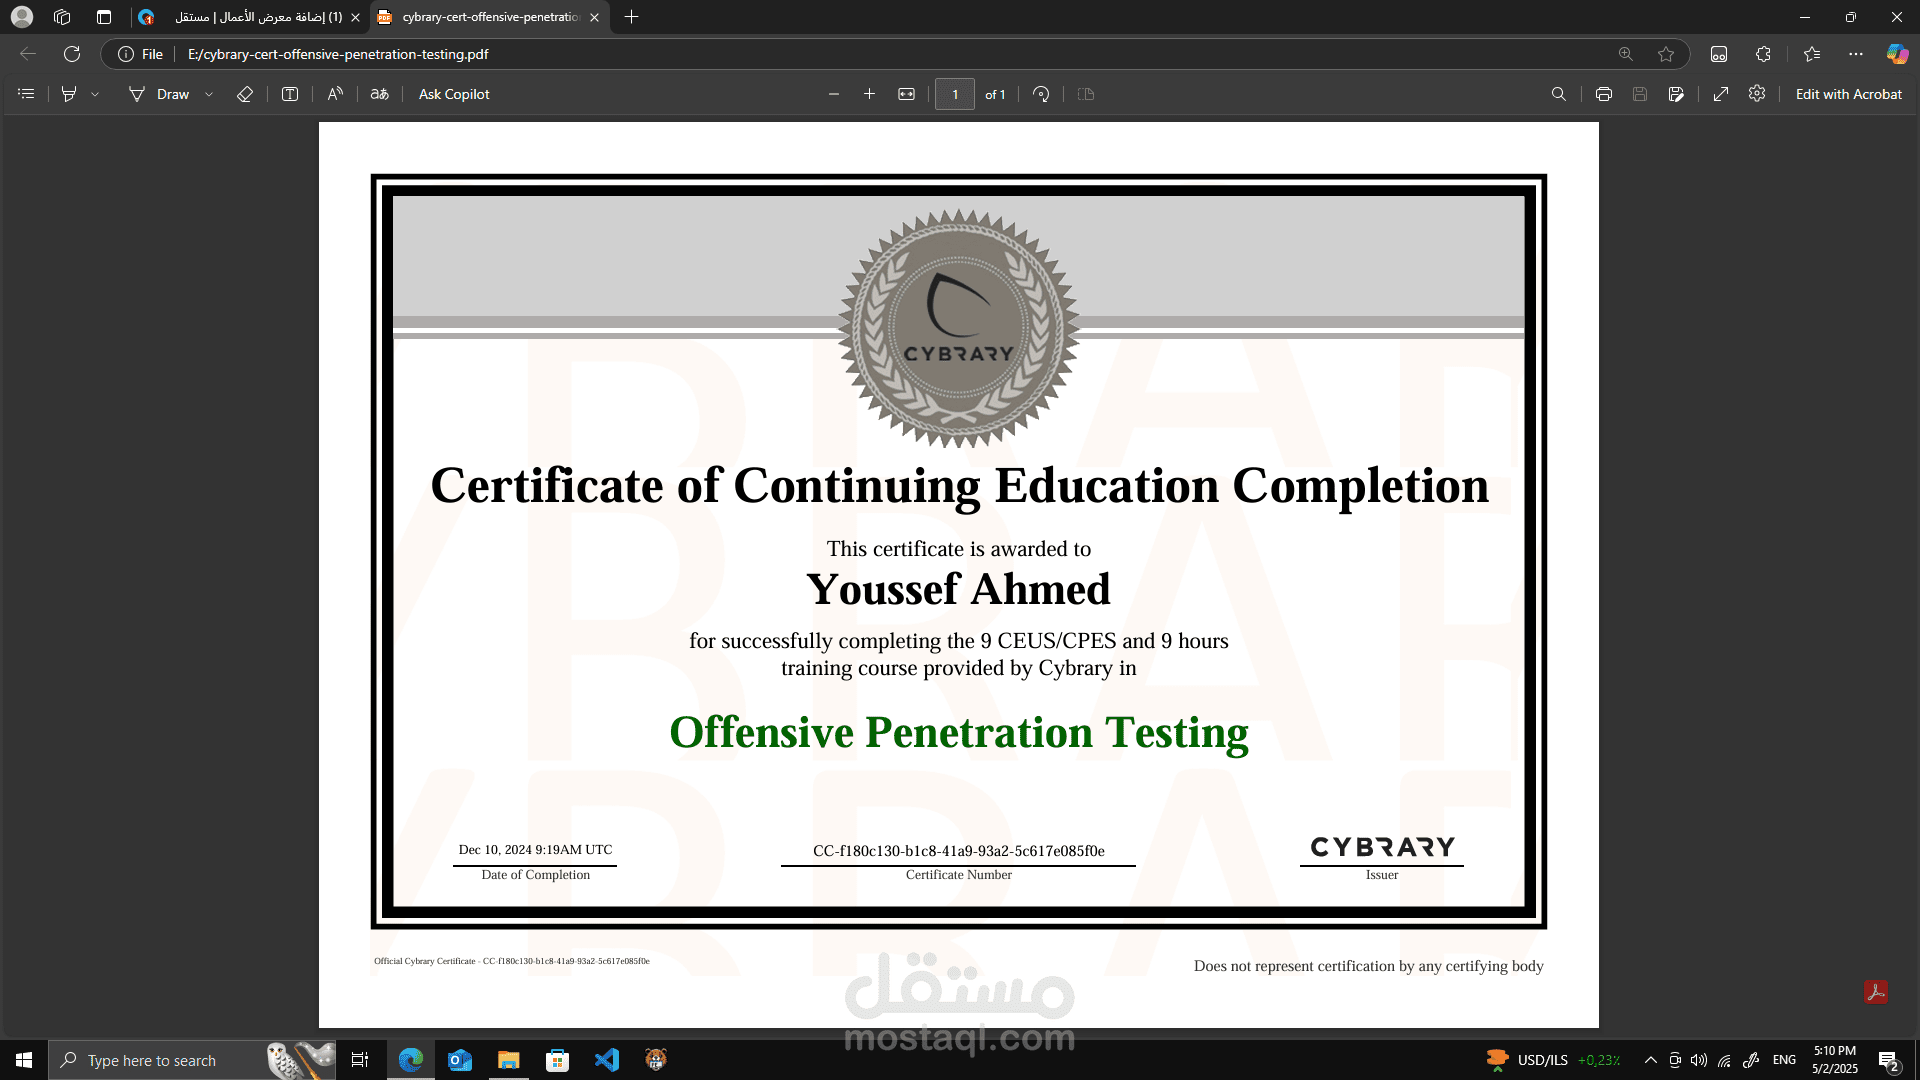Open the browser menu with more options
The width and height of the screenshot is (1920, 1080).
[x=1856, y=54]
